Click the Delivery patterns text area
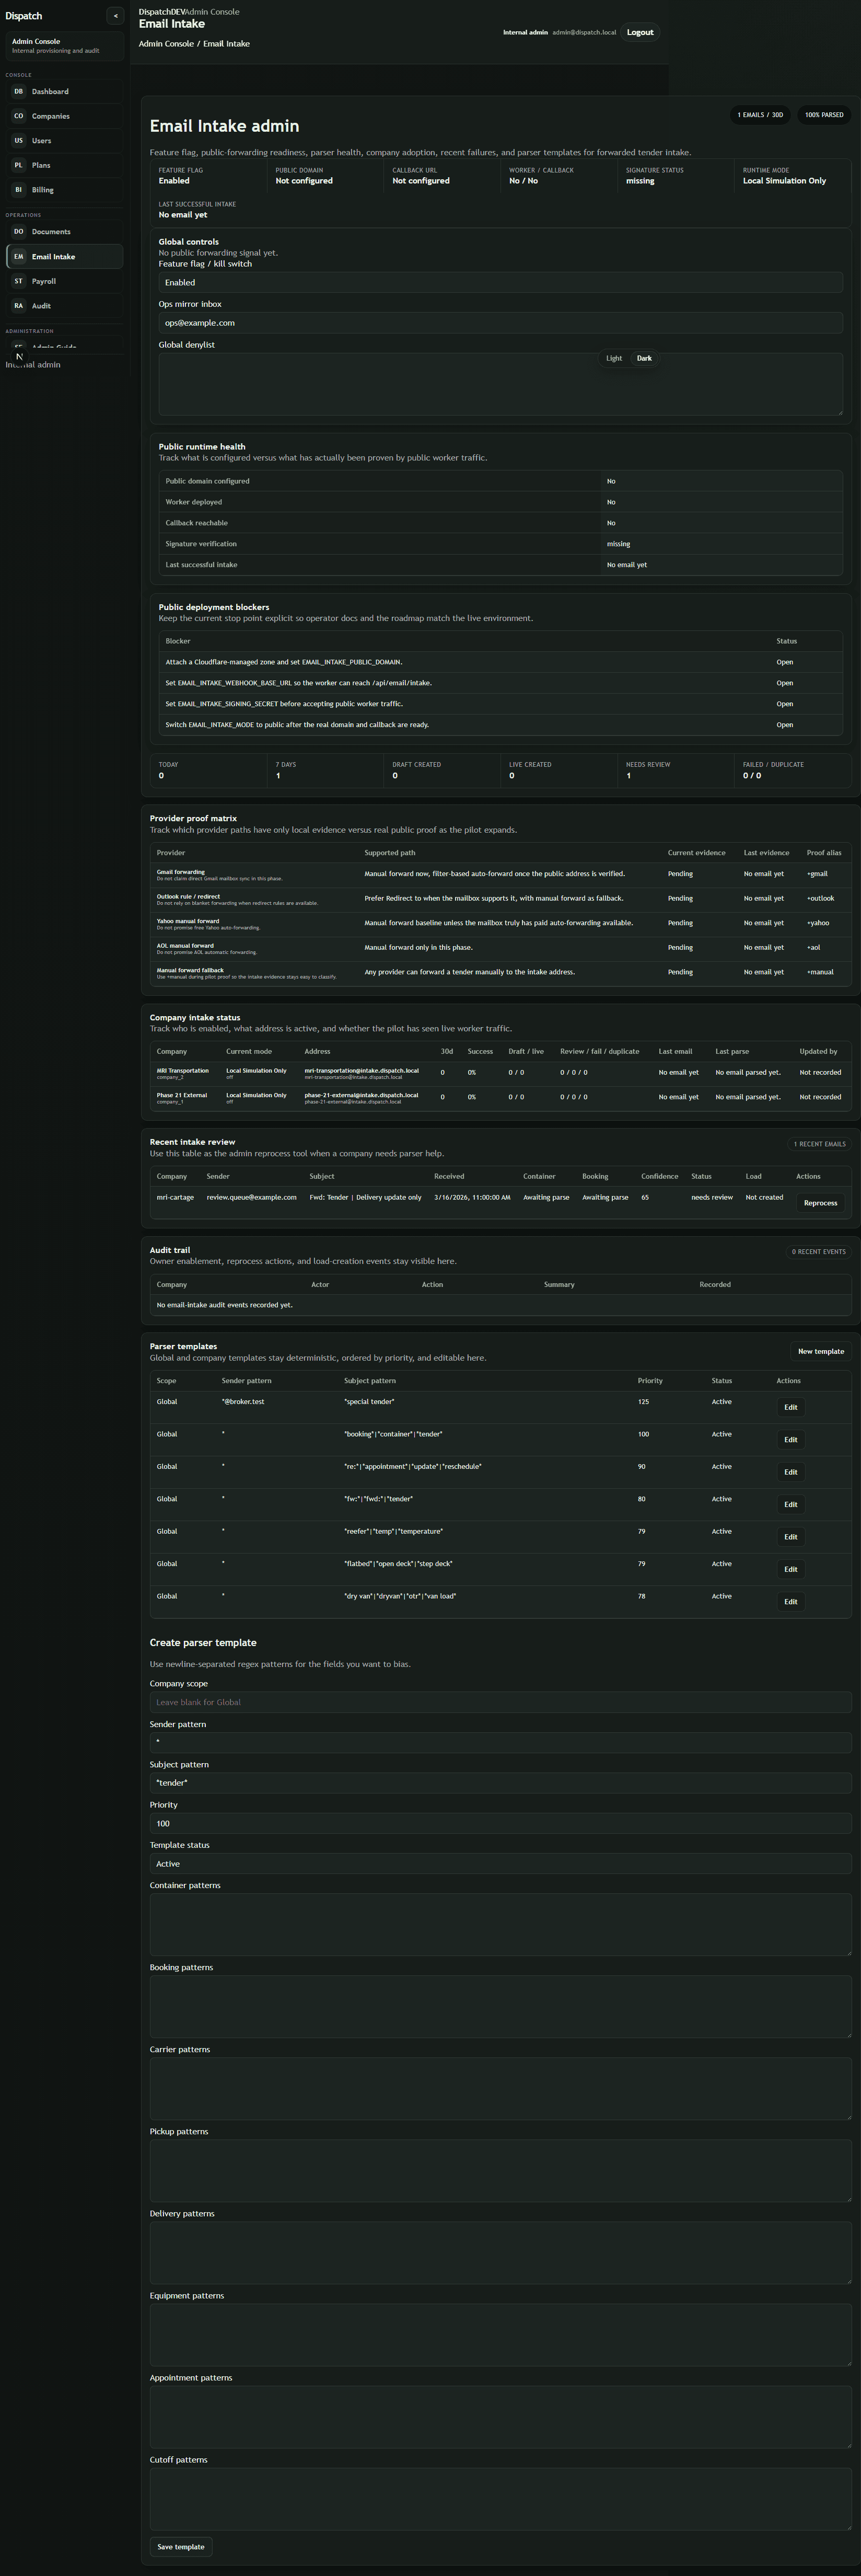This screenshot has height=2576, width=861. 500,2252
